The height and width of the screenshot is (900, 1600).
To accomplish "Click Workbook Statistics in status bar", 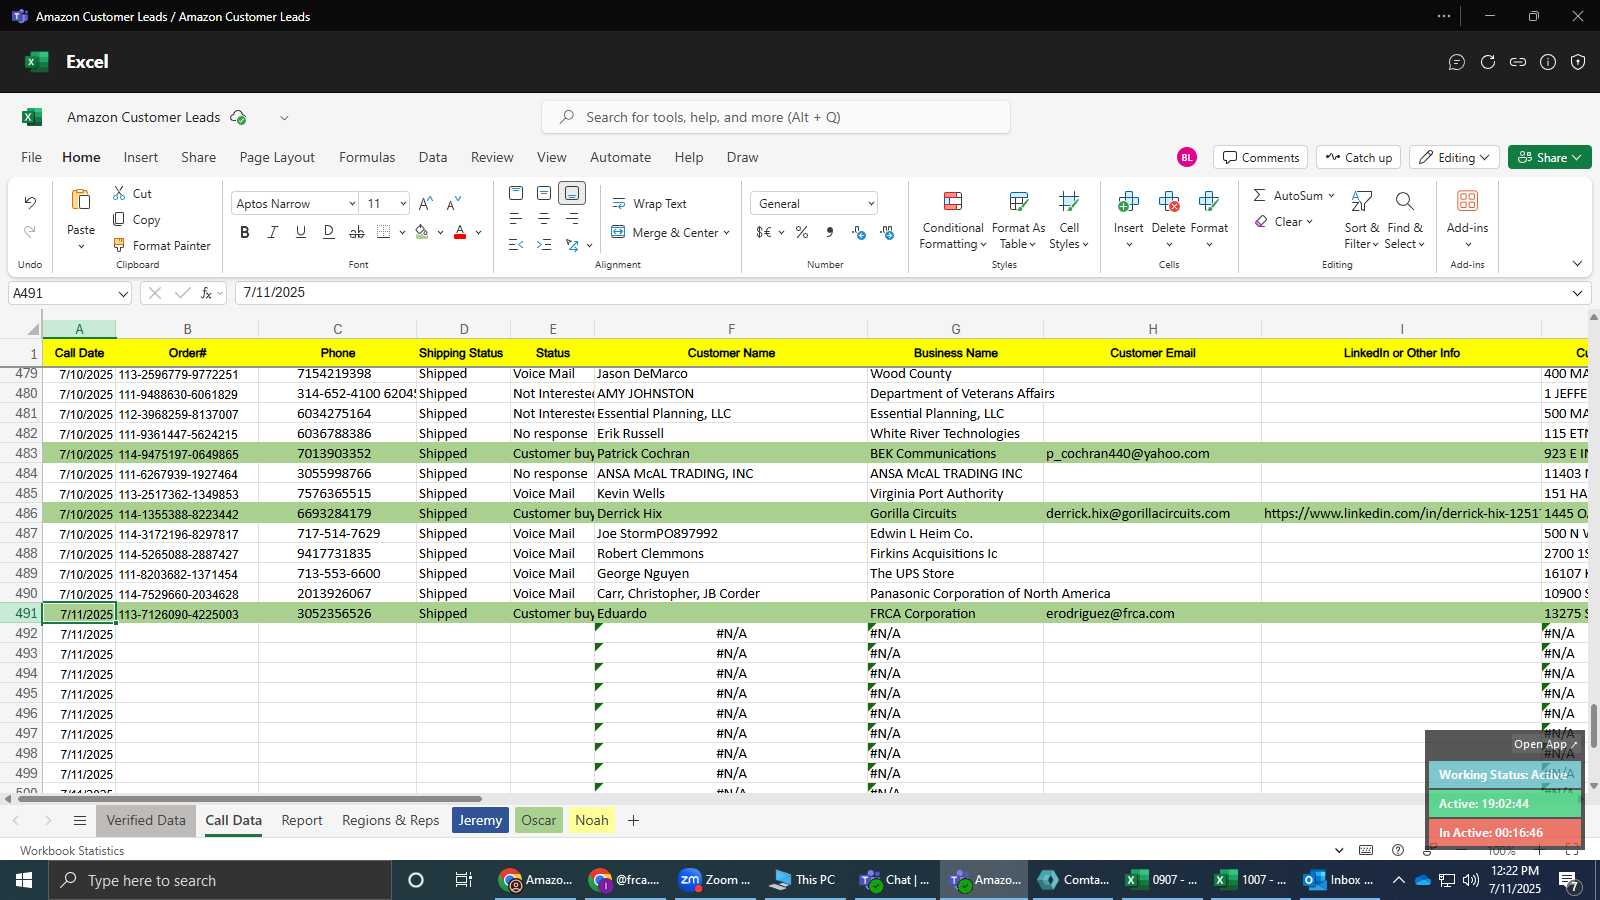I will pos(72,851).
